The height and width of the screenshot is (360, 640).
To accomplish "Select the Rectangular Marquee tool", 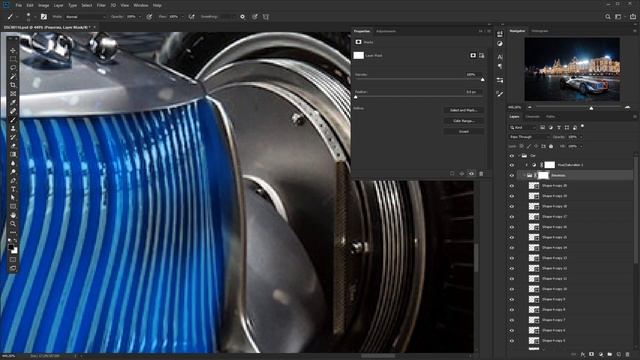I will [13, 59].
